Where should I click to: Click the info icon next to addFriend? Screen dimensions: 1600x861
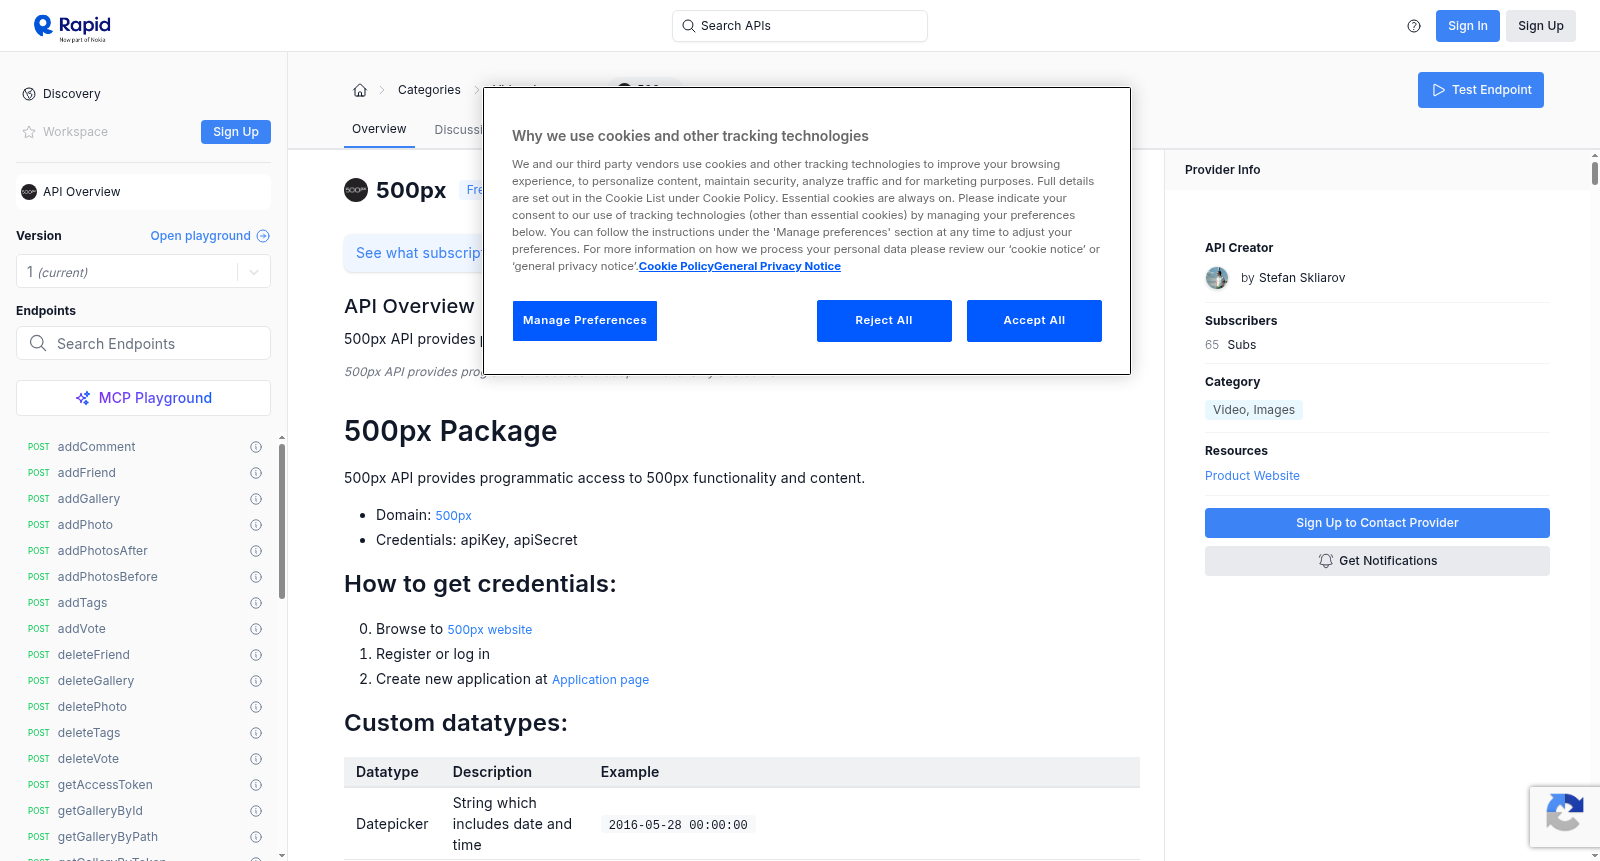(x=256, y=473)
